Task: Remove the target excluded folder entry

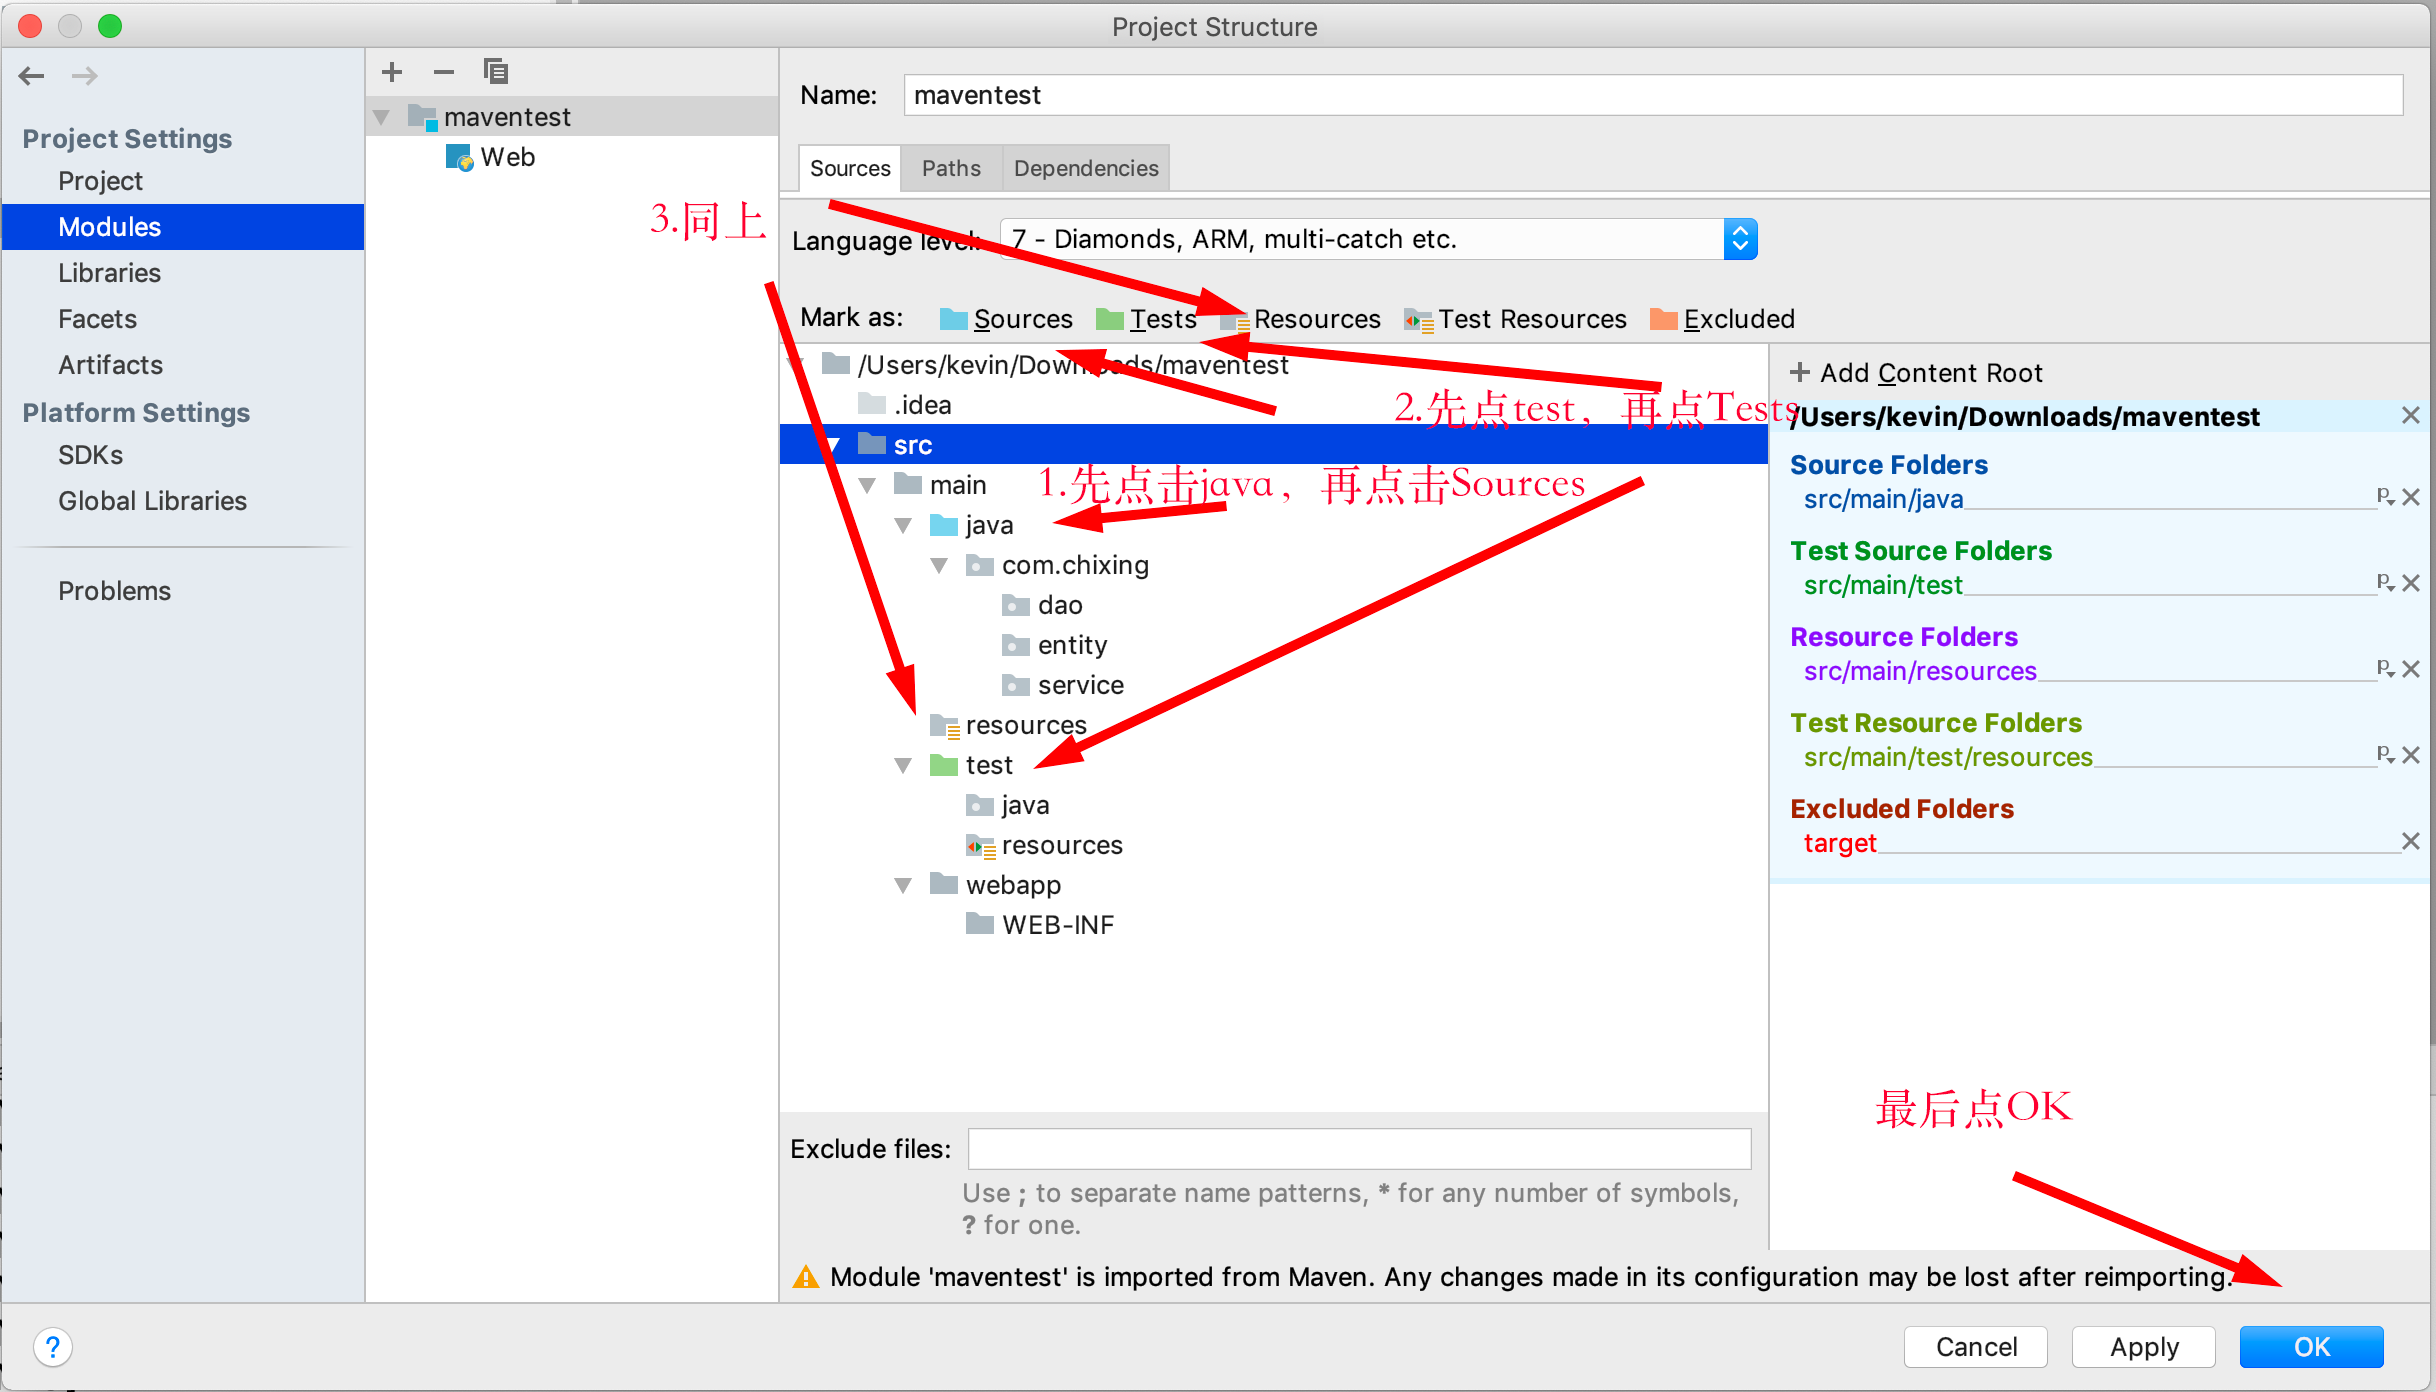Action: point(2411,841)
